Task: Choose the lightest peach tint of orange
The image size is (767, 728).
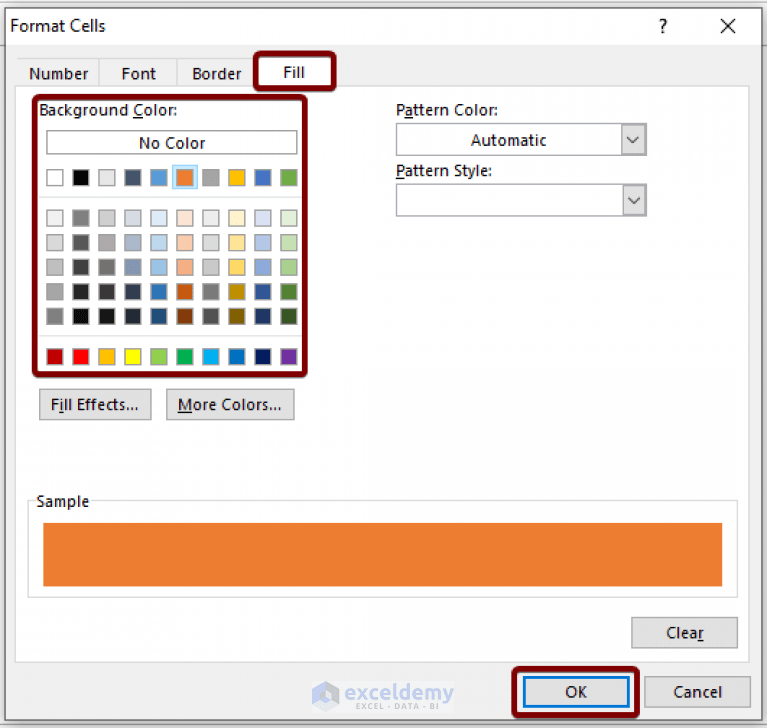Action: tap(185, 218)
